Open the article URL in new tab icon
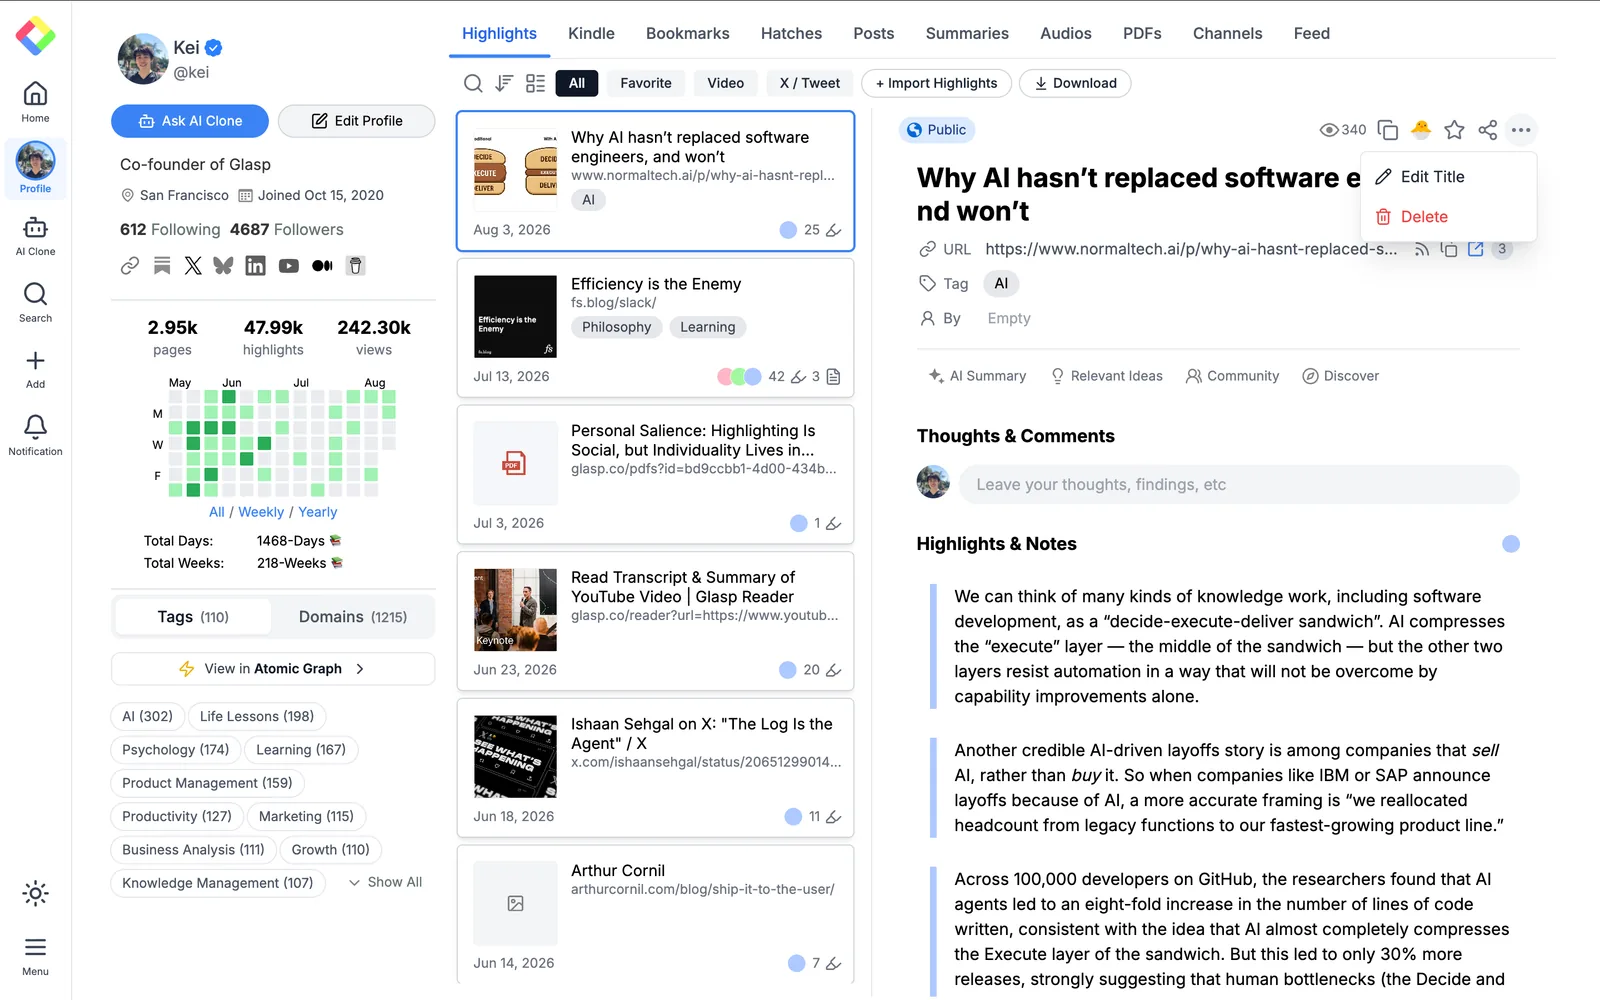This screenshot has height=1000, width=1600. click(x=1475, y=249)
